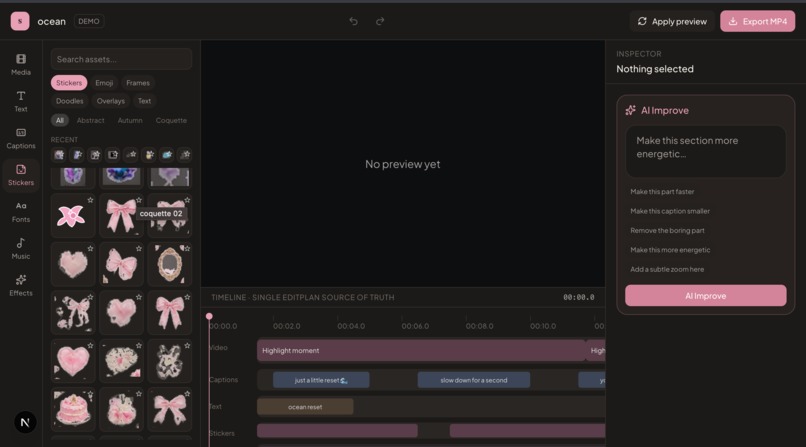Image resolution: width=806 pixels, height=447 pixels.
Task: Open the Text tool in the sidebar
Action: point(21,101)
